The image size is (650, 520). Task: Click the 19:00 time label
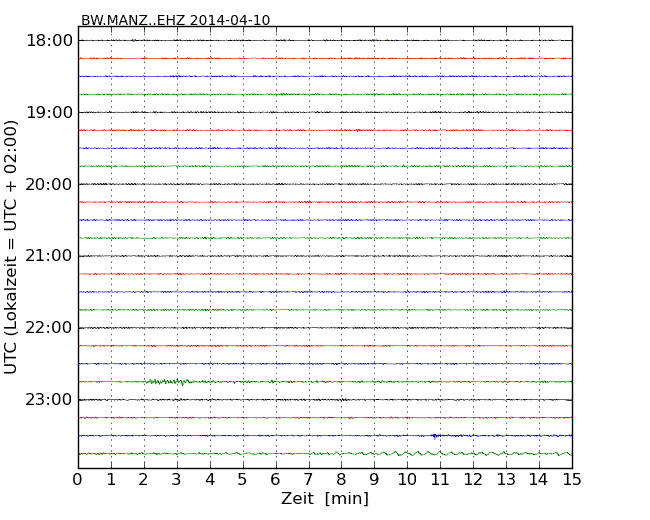click(x=49, y=112)
